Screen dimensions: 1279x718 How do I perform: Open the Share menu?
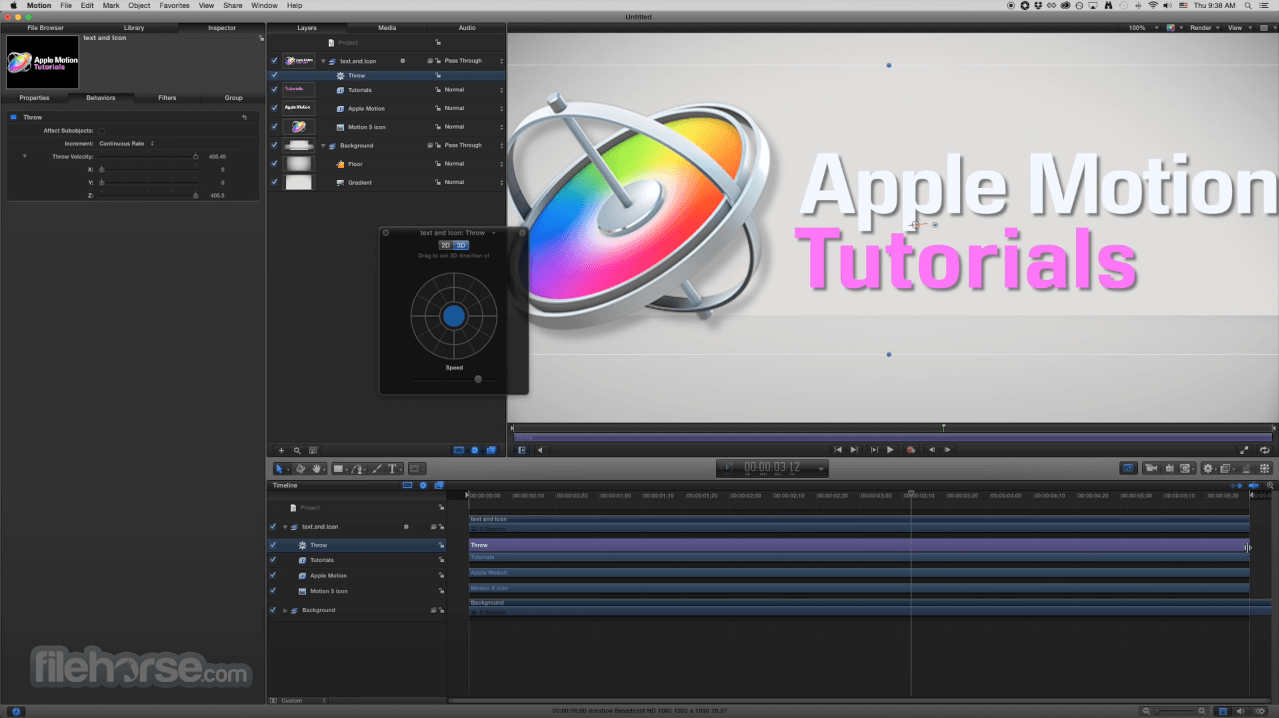[x=232, y=5]
